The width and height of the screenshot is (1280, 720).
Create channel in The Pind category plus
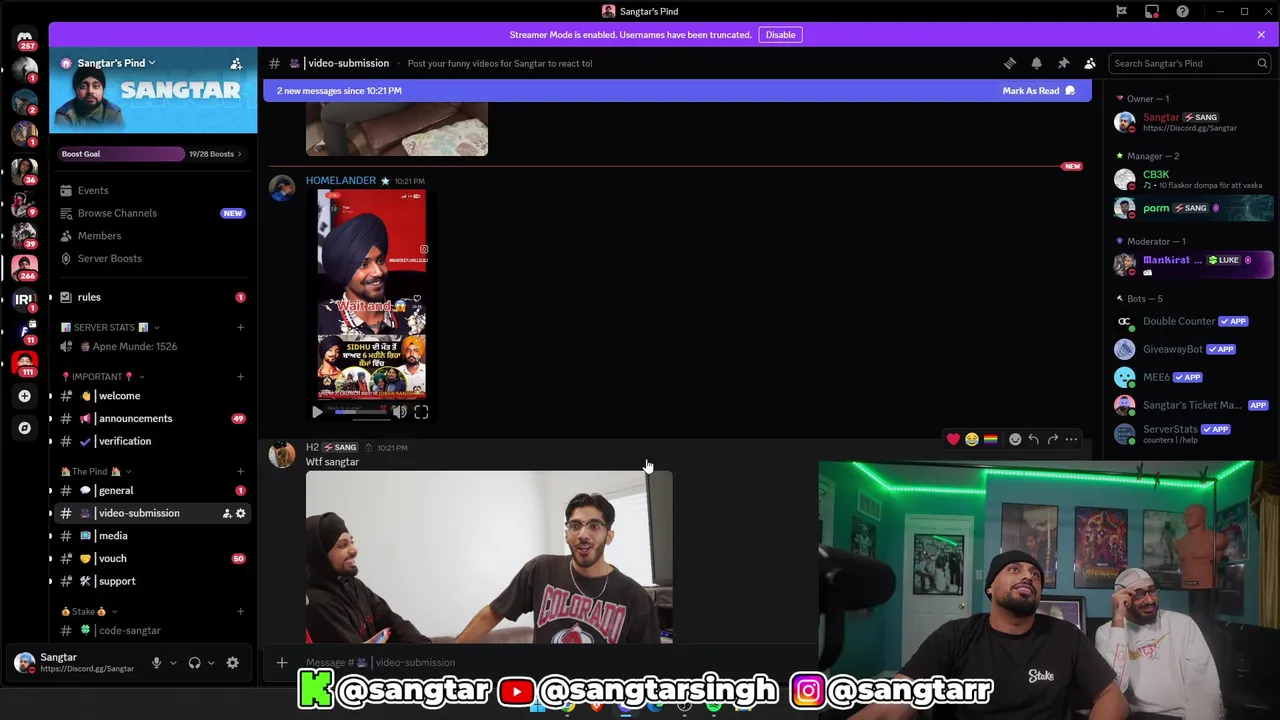pyautogui.click(x=240, y=471)
